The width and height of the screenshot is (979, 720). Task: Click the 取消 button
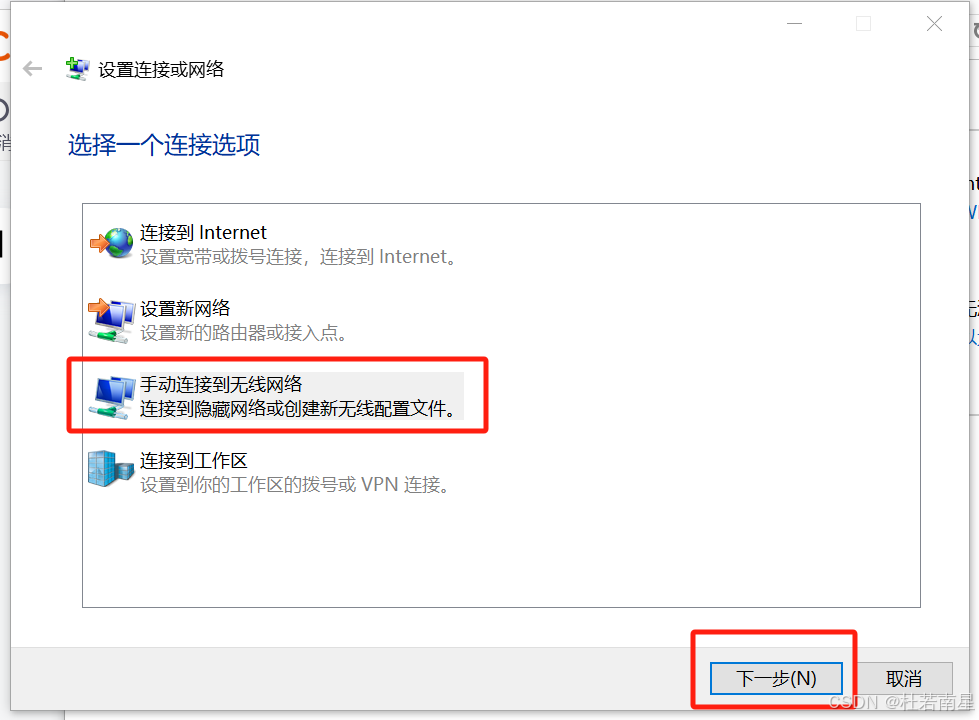click(904, 678)
